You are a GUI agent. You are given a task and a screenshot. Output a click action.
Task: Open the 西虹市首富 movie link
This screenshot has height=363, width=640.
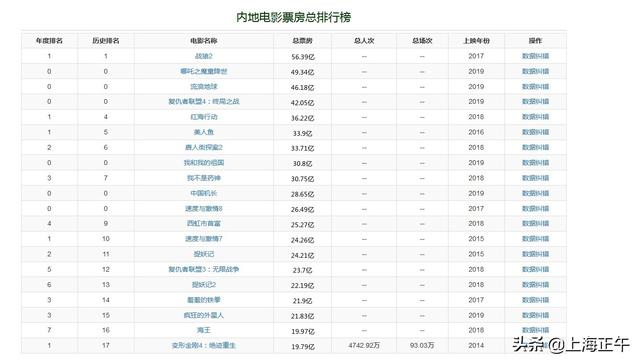pyautogui.click(x=204, y=223)
